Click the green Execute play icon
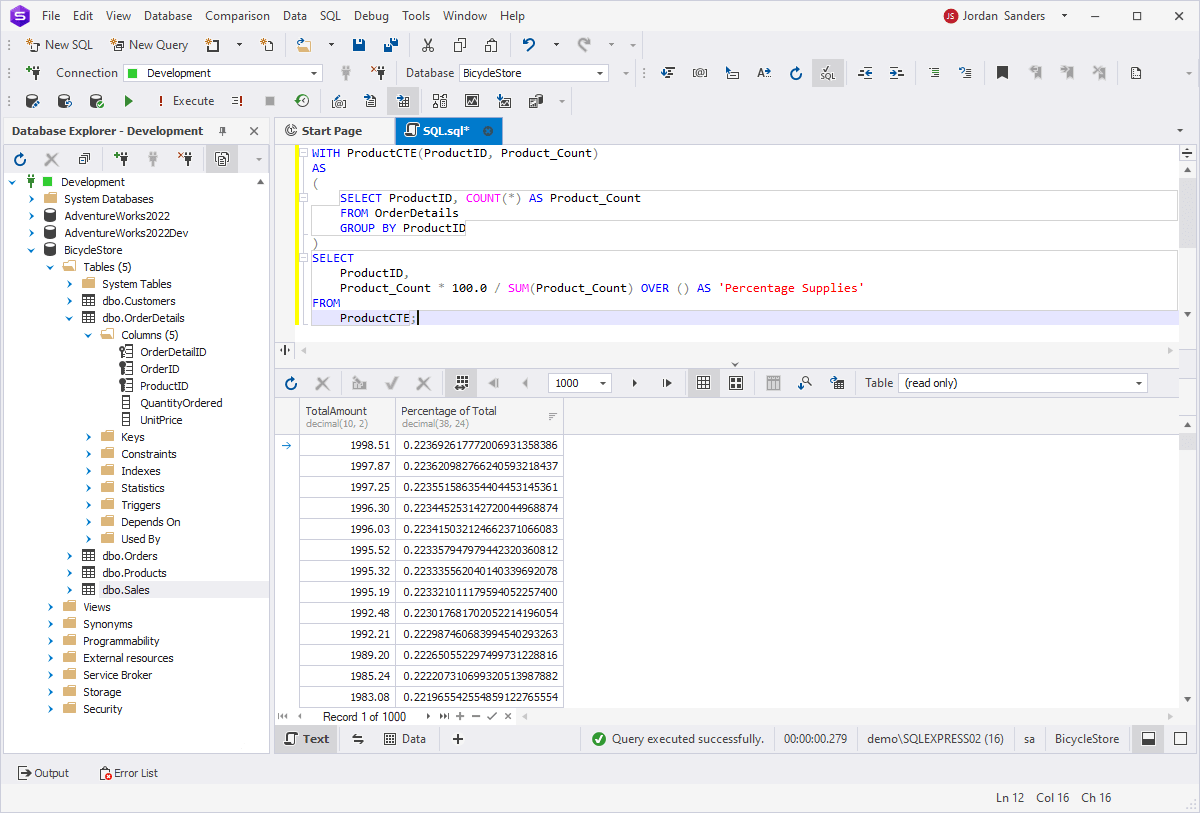1200x813 pixels. pyautogui.click(x=128, y=101)
